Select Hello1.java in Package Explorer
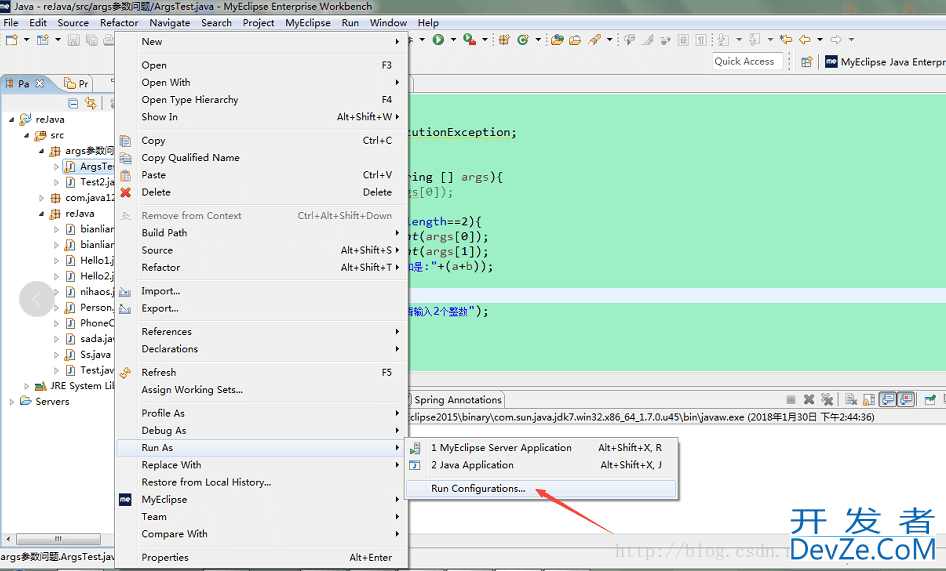This screenshot has height=571, width=946. [x=89, y=260]
